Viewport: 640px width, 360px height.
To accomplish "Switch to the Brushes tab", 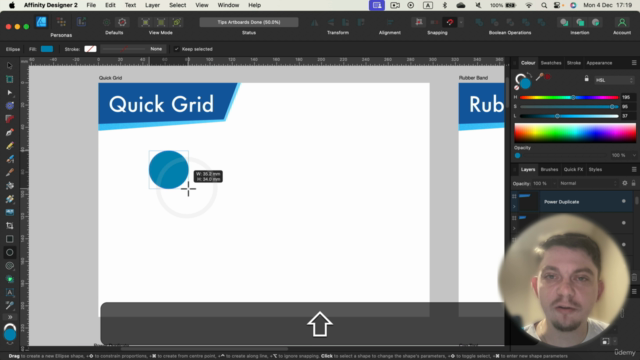I will (x=549, y=169).
